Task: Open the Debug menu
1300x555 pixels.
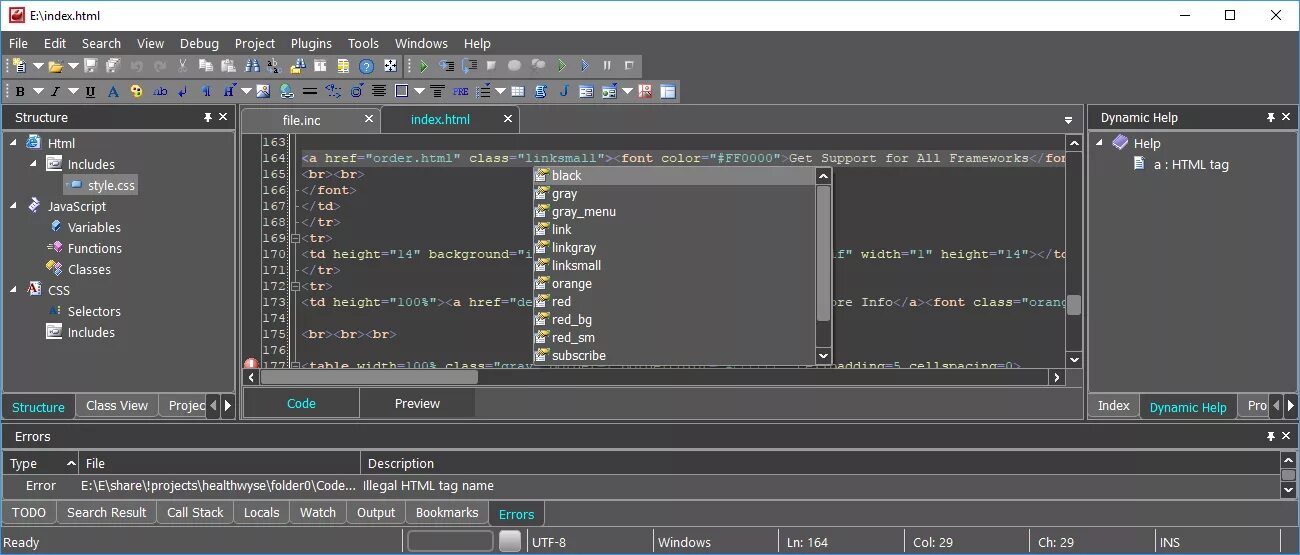Action: [199, 43]
